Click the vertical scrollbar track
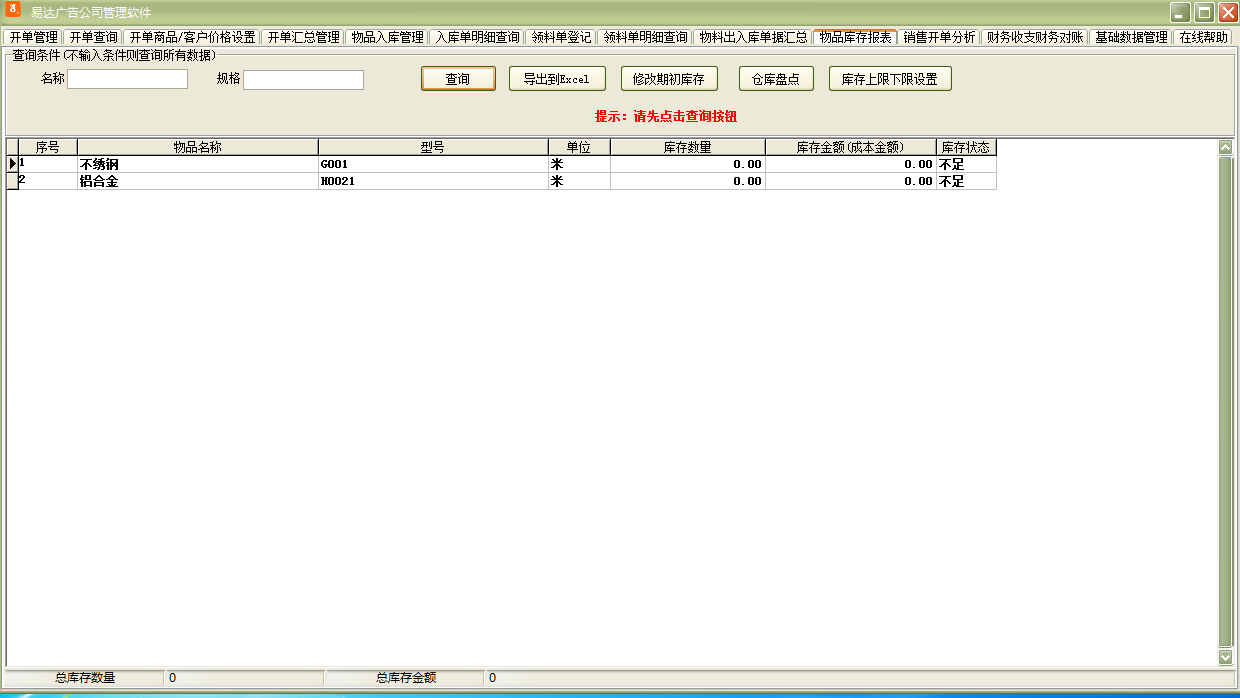Image resolution: width=1240 pixels, height=698 pixels. [x=1226, y=400]
